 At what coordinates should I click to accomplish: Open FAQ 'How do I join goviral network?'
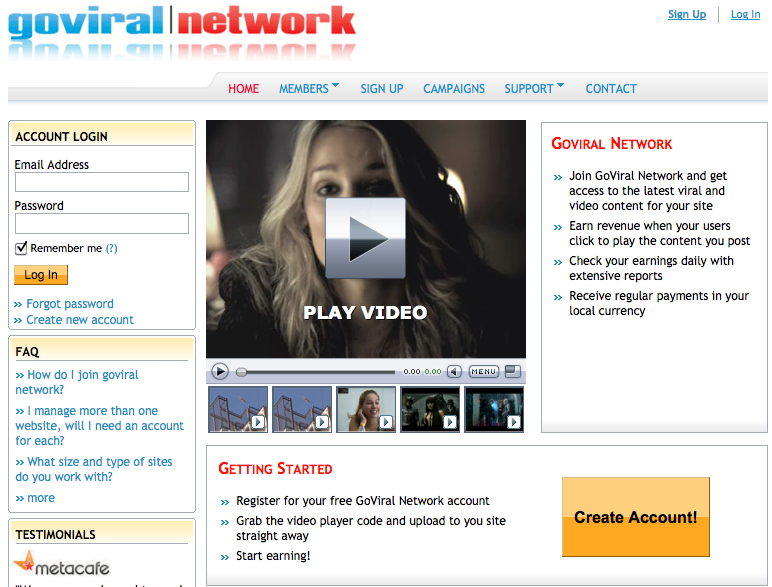pos(77,382)
